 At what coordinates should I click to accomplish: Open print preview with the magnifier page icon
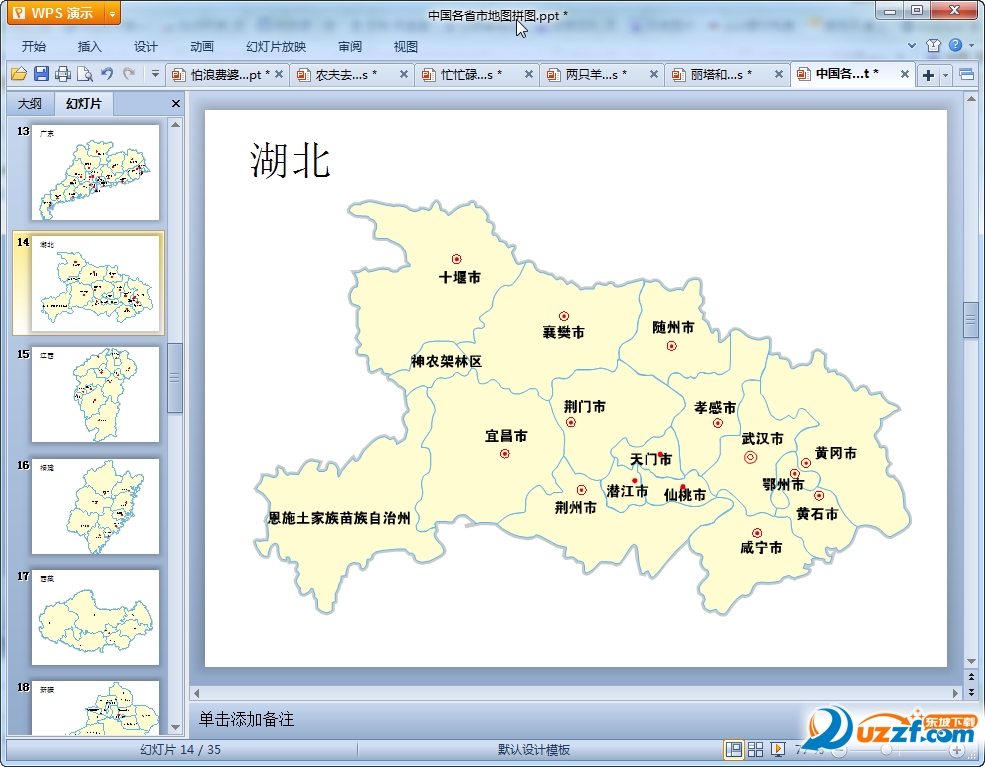click(85, 74)
